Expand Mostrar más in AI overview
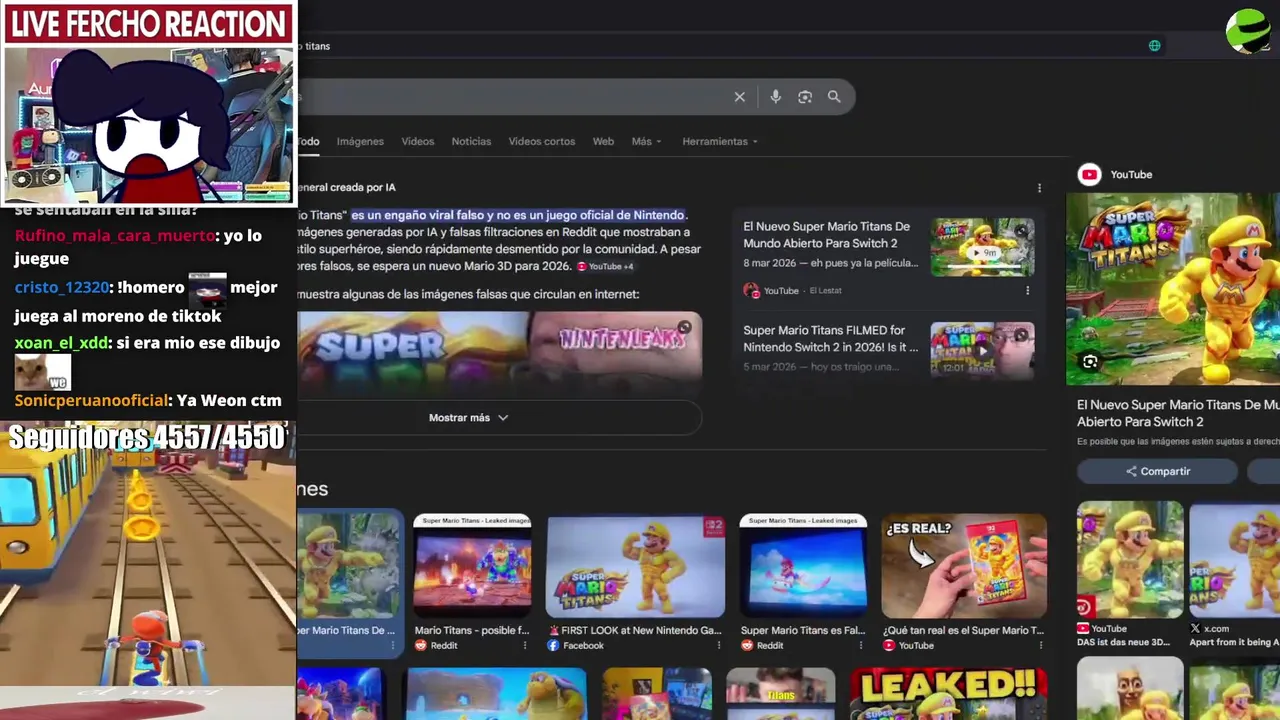The width and height of the screenshot is (1280, 720). (468, 418)
